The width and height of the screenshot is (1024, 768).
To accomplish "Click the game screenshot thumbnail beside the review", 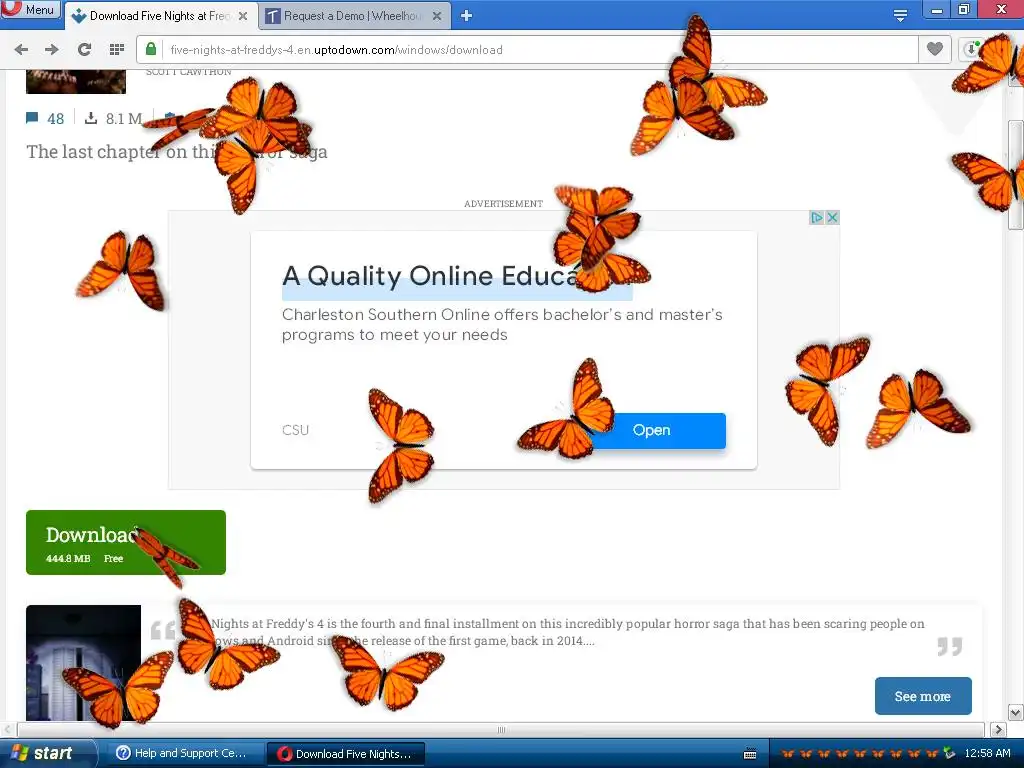I will point(84,663).
